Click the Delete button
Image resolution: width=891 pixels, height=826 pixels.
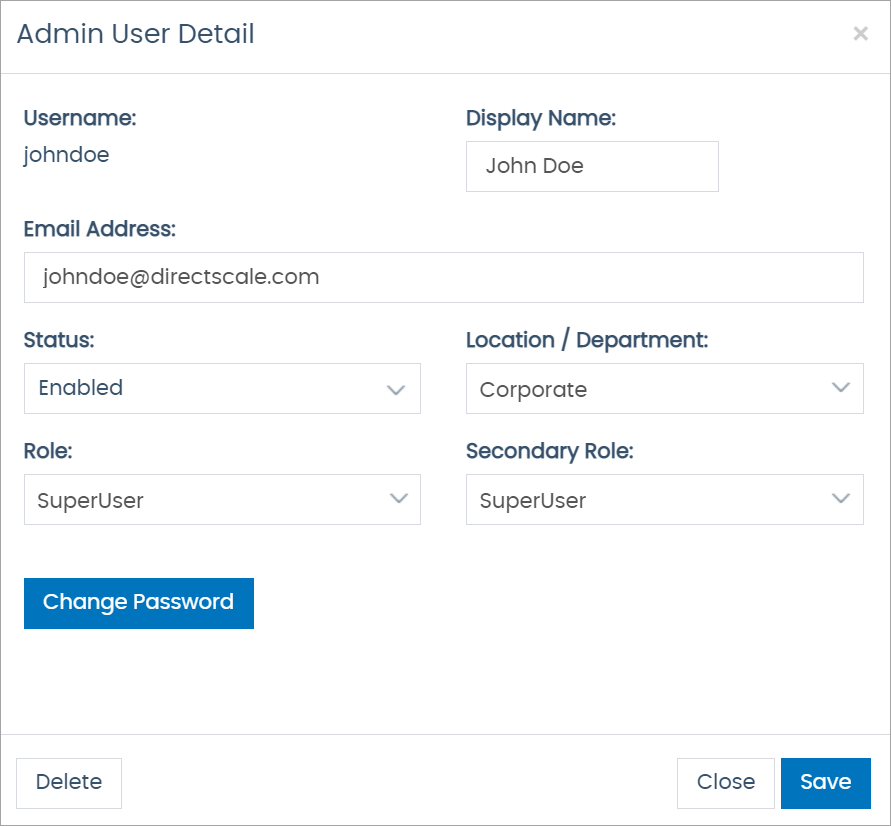(68, 783)
